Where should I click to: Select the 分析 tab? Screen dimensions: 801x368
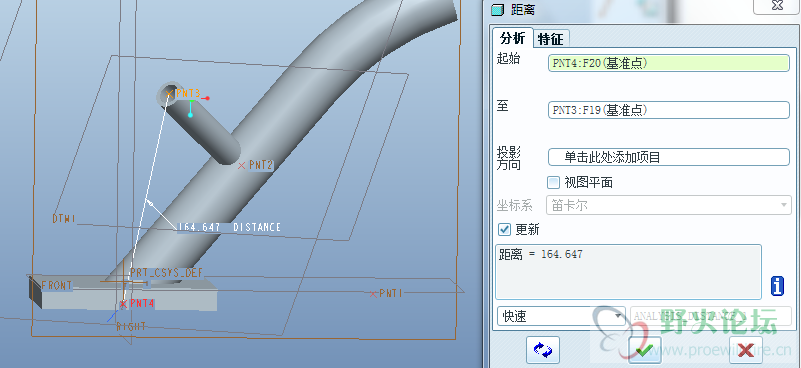(x=512, y=38)
